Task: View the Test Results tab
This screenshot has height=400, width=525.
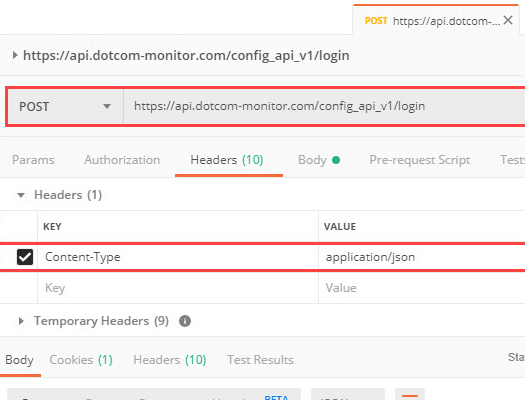Action: (x=260, y=360)
